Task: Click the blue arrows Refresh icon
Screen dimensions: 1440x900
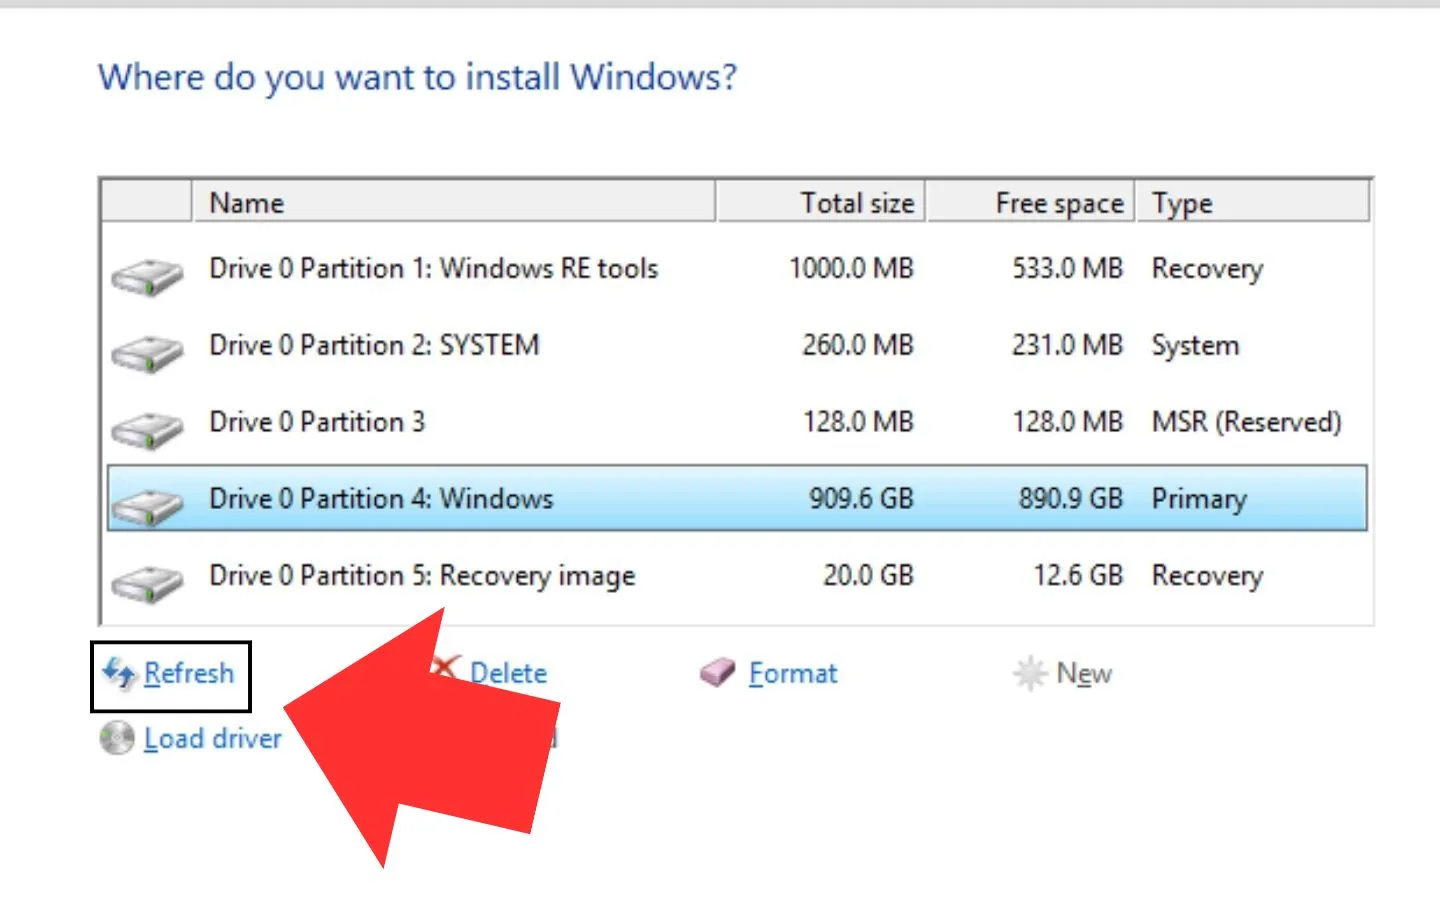Action: (x=119, y=674)
